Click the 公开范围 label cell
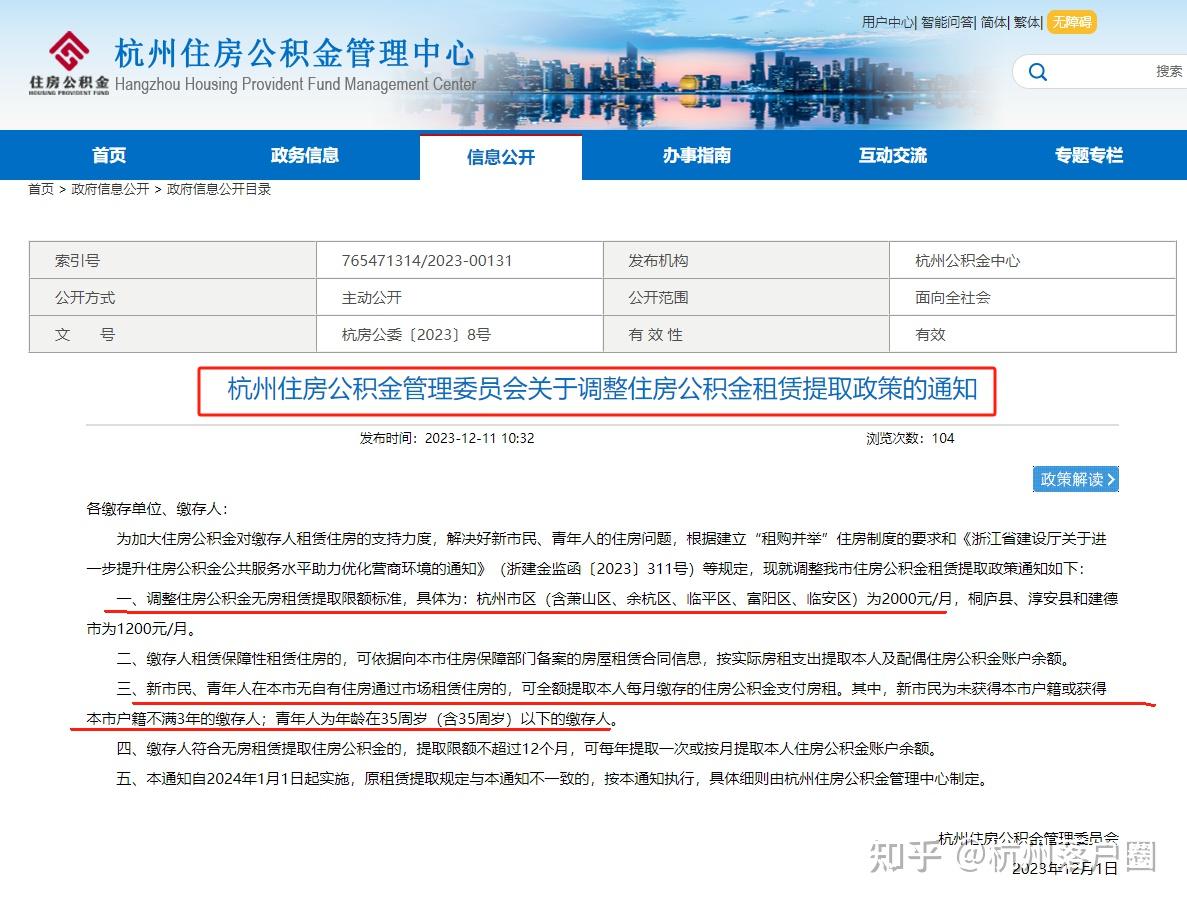 point(746,297)
